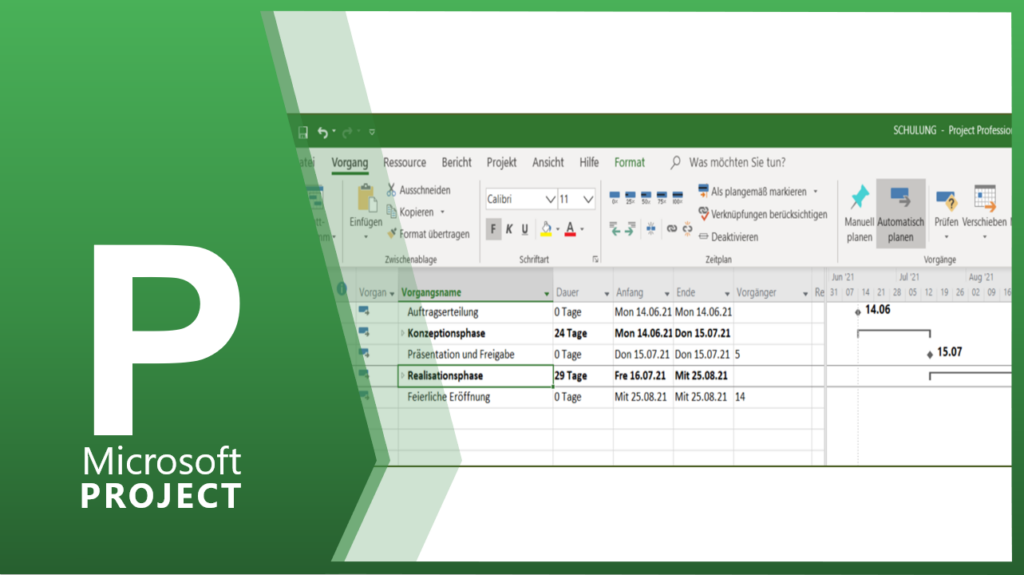Toggle italic (K) formatting
This screenshot has height=575, width=1024.
(x=509, y=229)
